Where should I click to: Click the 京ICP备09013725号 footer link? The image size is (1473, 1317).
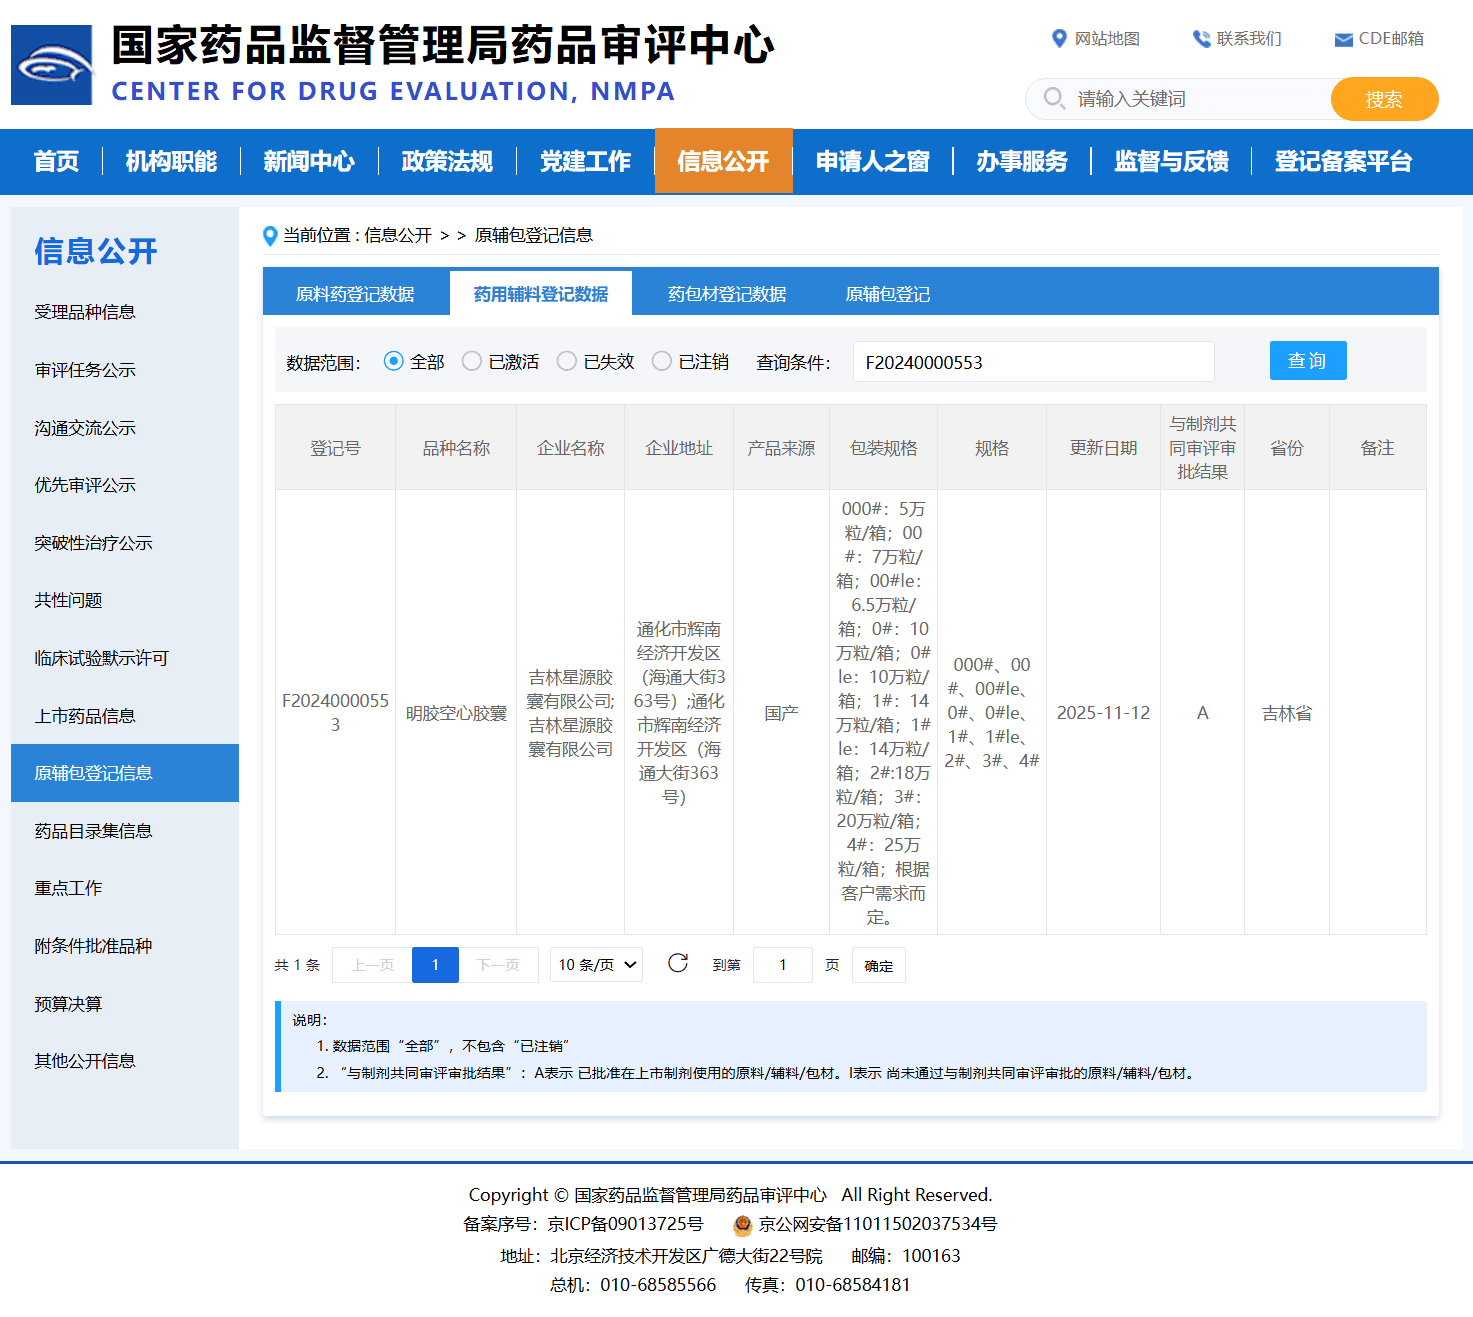[625, 1225]
